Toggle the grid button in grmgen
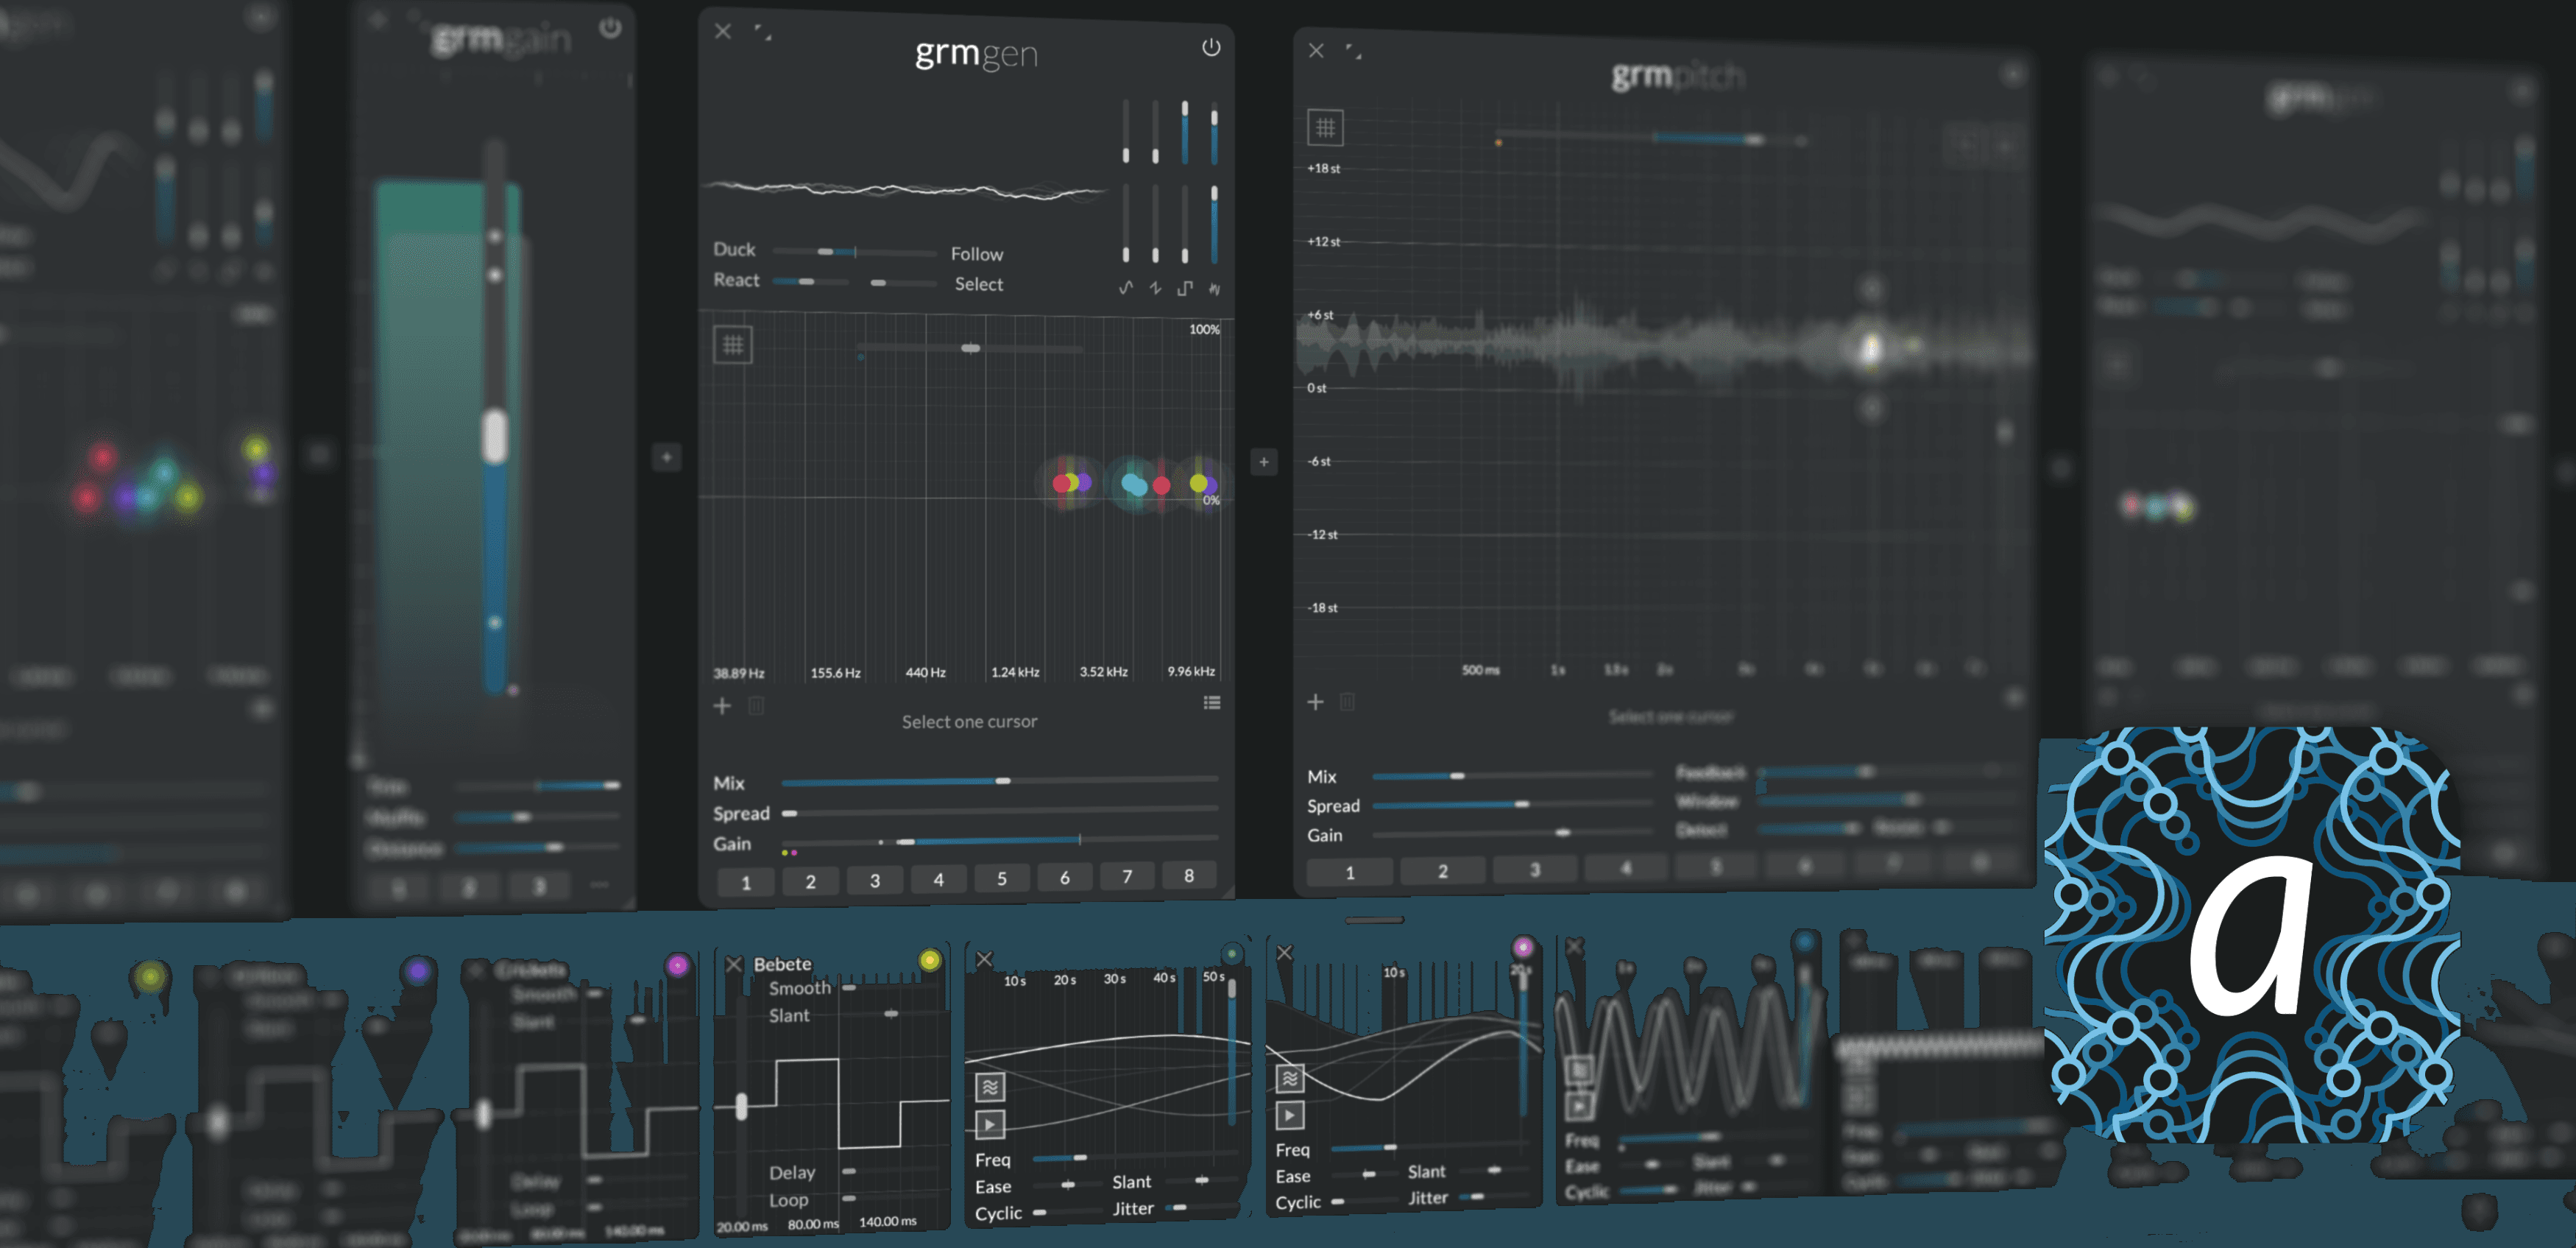 733,345
